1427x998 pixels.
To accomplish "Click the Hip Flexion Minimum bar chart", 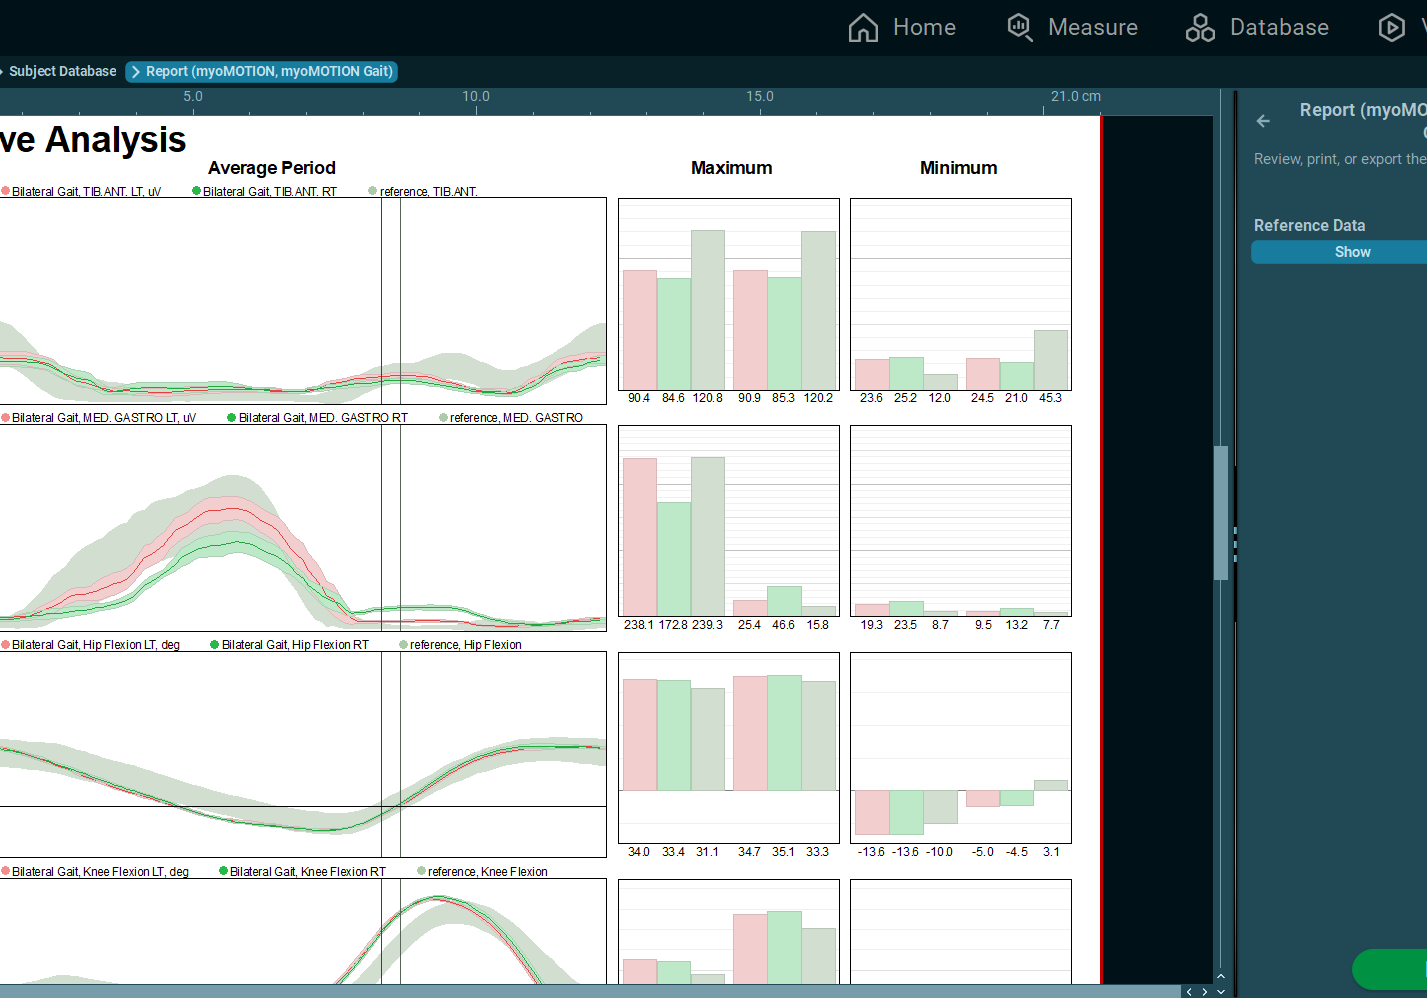I will point(961,748).
